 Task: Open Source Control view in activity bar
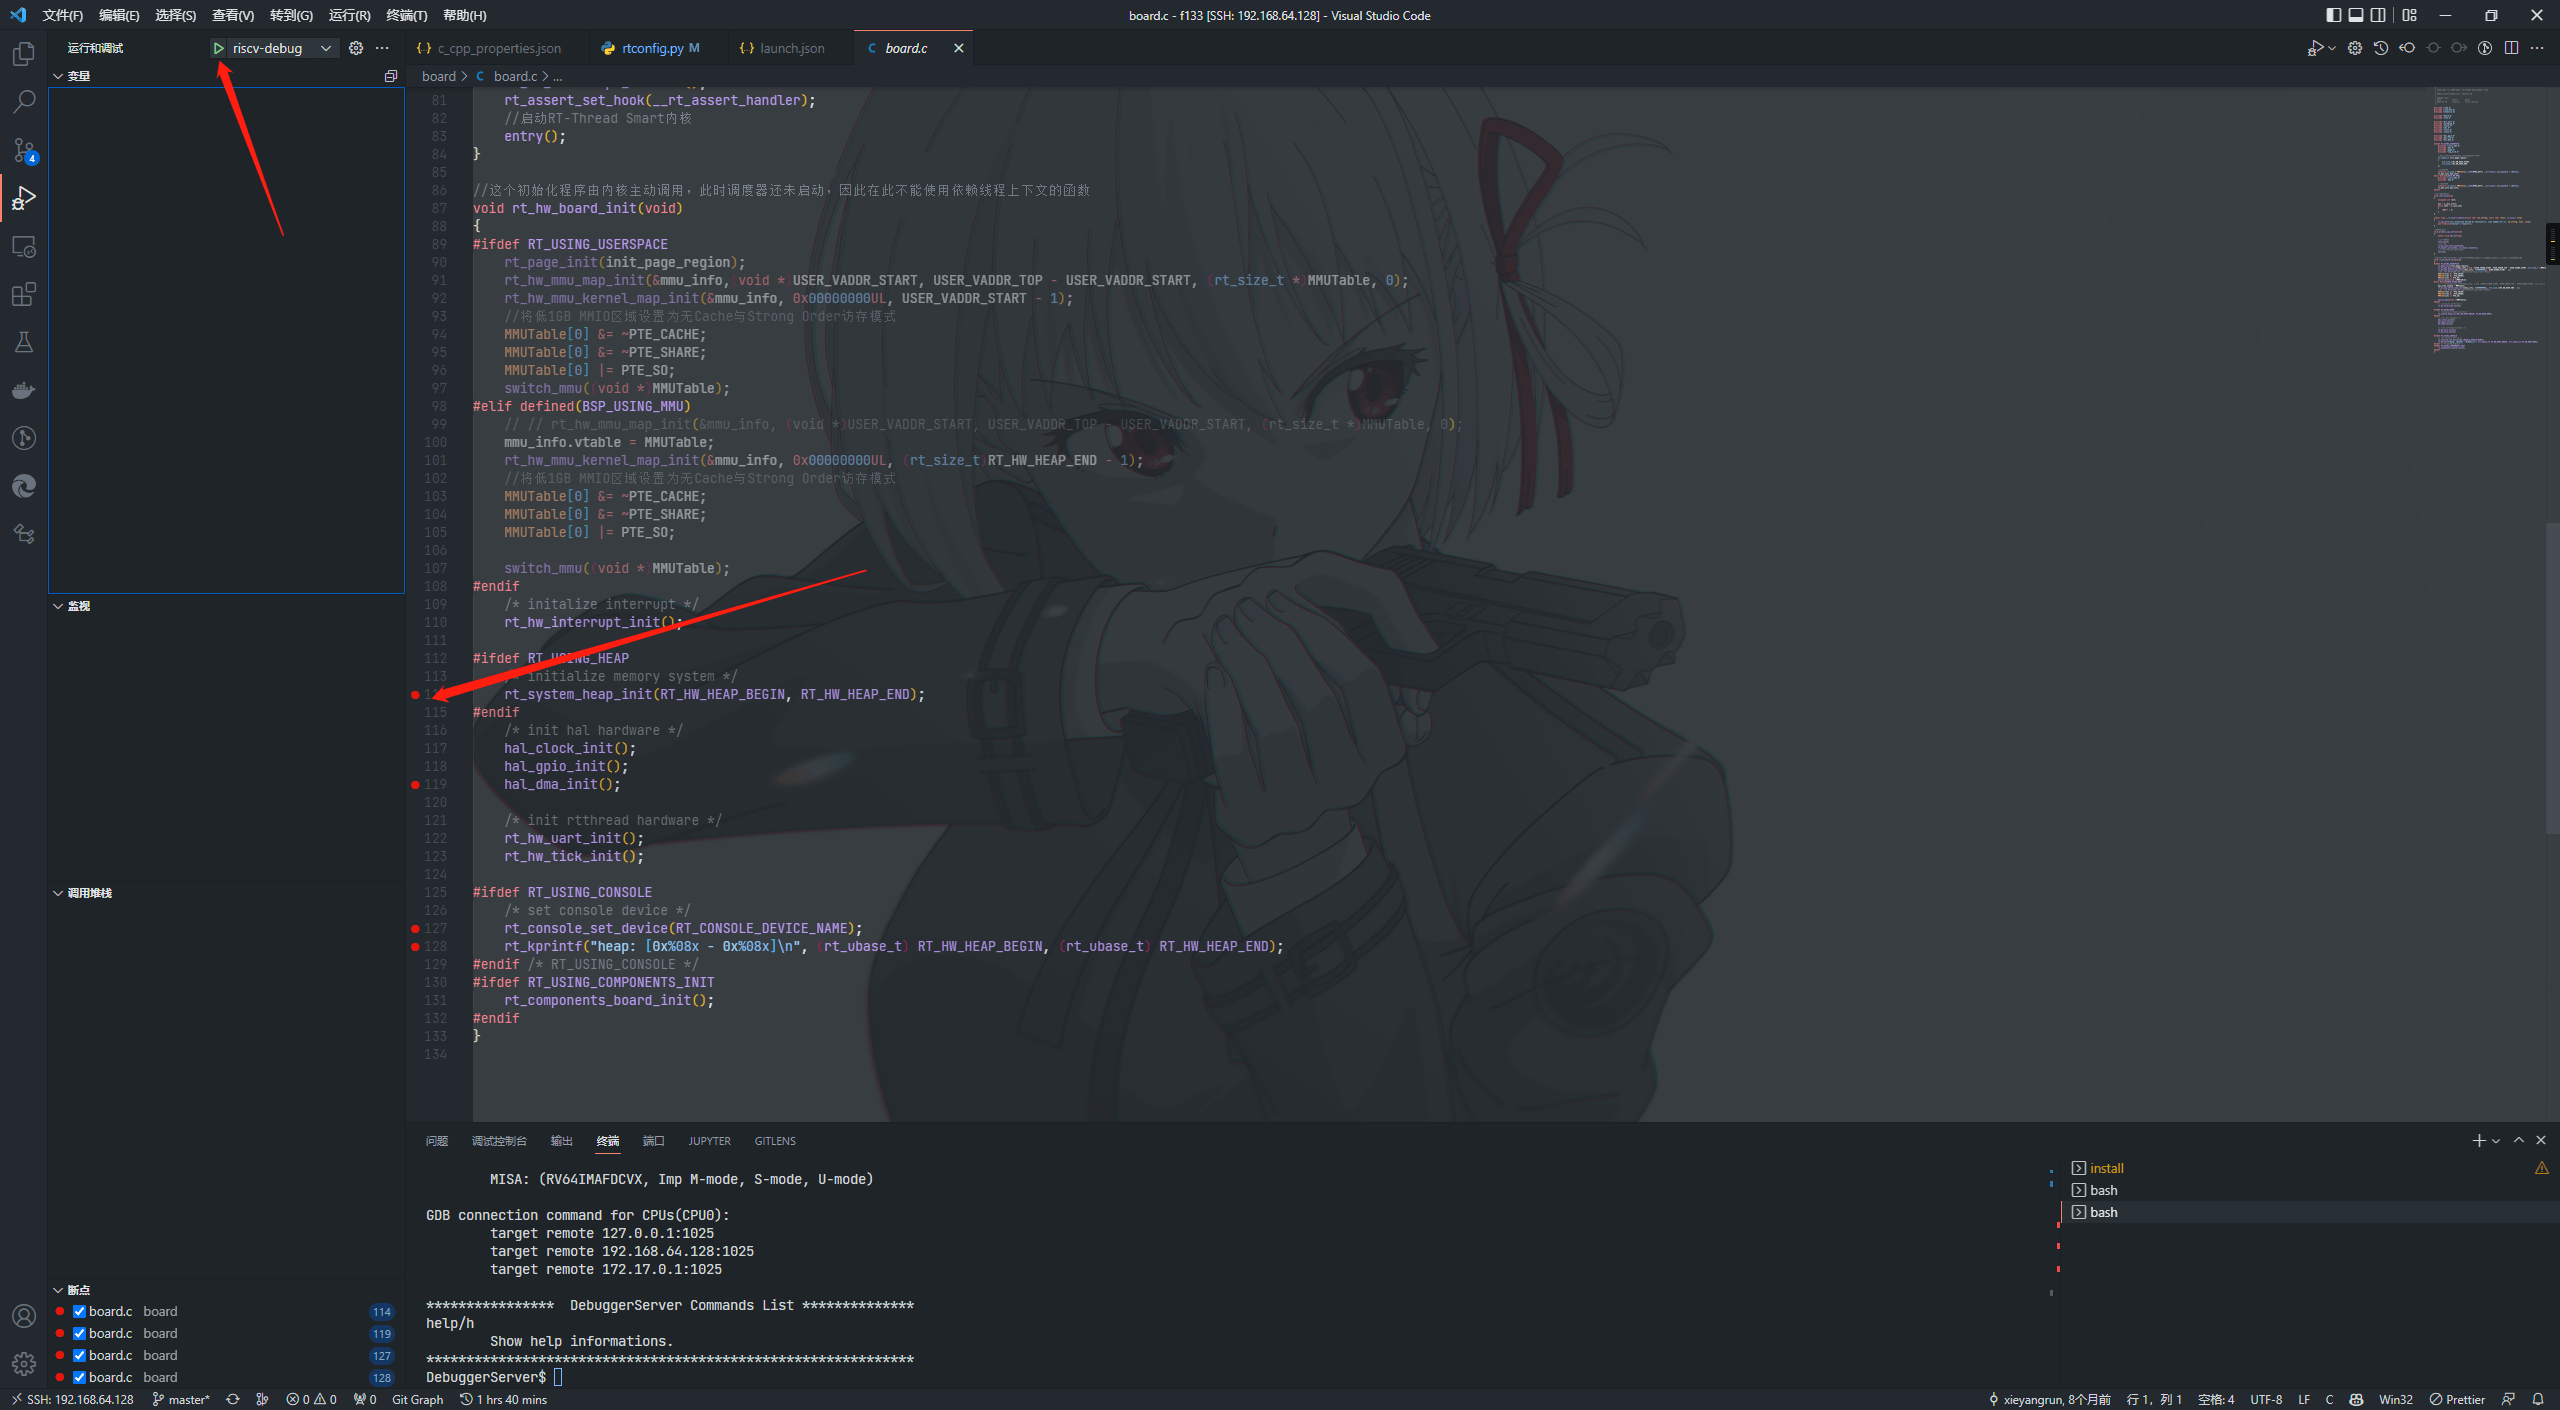pyautogui.click(x=24, y=150)
